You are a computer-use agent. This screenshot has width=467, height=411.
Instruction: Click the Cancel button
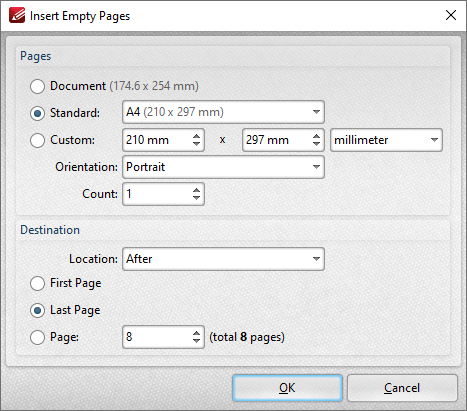click(x=402, y=388)
